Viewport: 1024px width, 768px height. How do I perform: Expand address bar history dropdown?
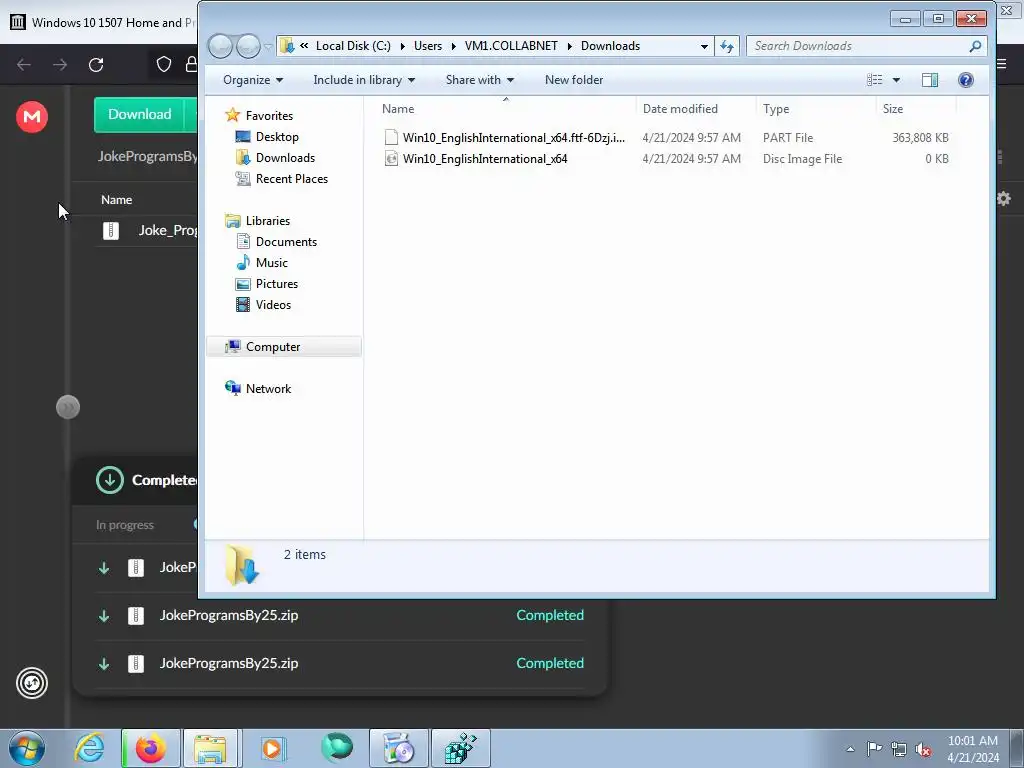click(704, 46)
